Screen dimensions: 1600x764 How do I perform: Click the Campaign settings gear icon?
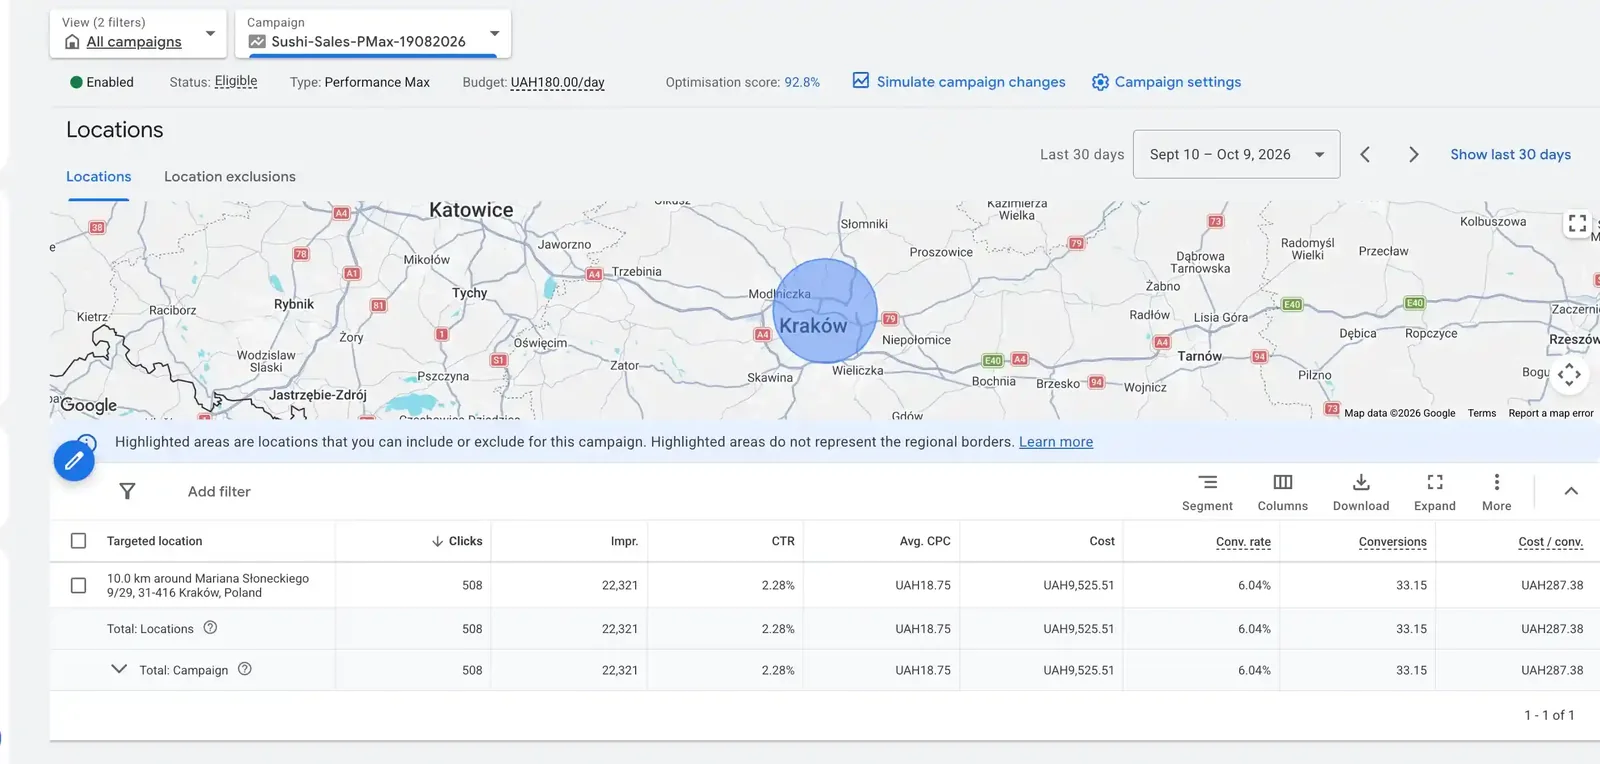[x=1100, y=82]
